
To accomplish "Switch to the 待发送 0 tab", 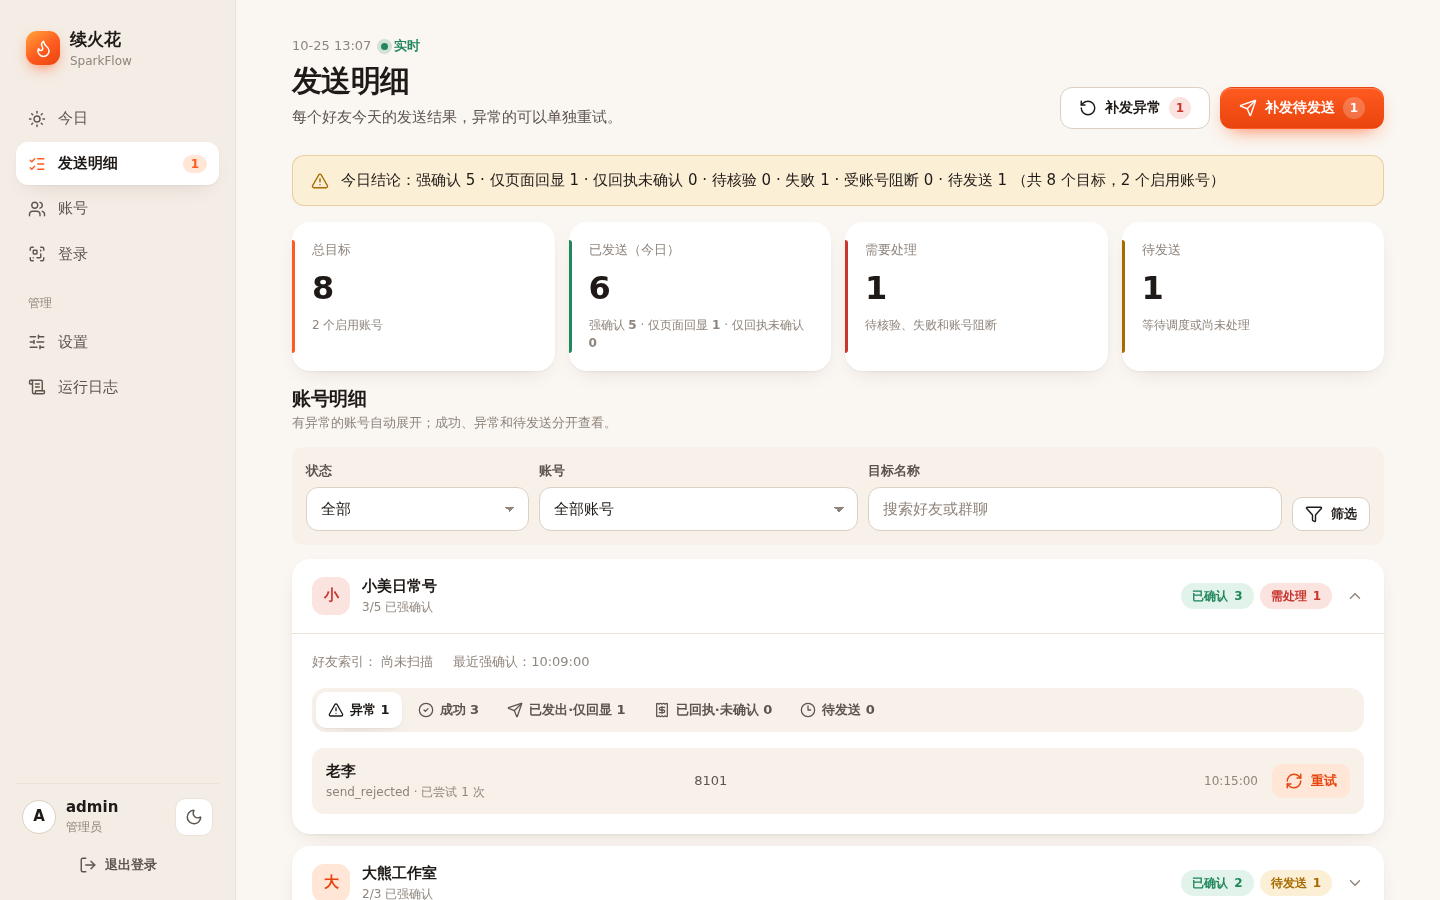I will click(837, 710).
